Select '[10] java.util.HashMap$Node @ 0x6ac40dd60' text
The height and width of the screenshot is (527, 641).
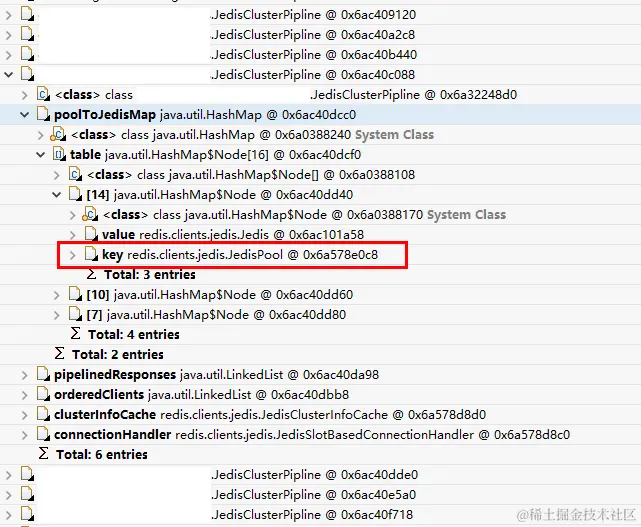220,295
